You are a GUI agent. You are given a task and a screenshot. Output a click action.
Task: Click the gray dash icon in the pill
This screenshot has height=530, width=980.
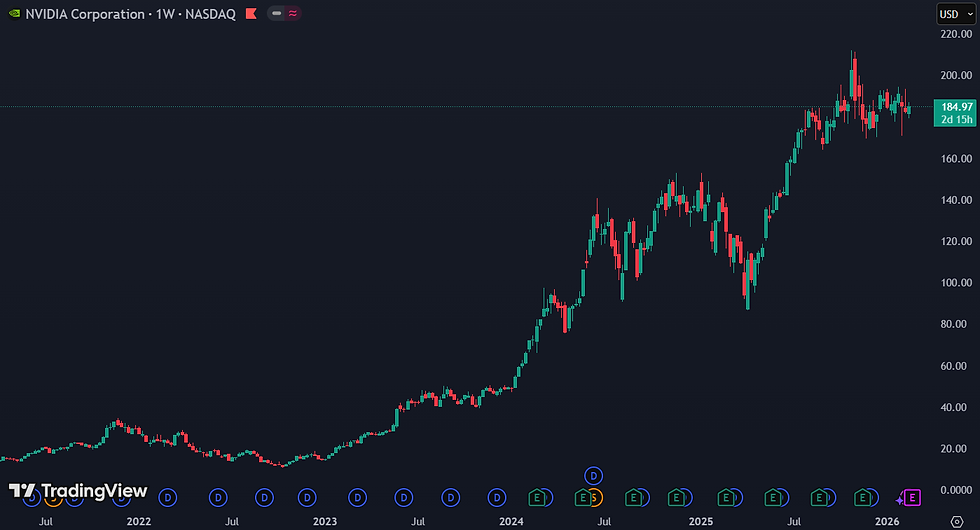point(276,13)
